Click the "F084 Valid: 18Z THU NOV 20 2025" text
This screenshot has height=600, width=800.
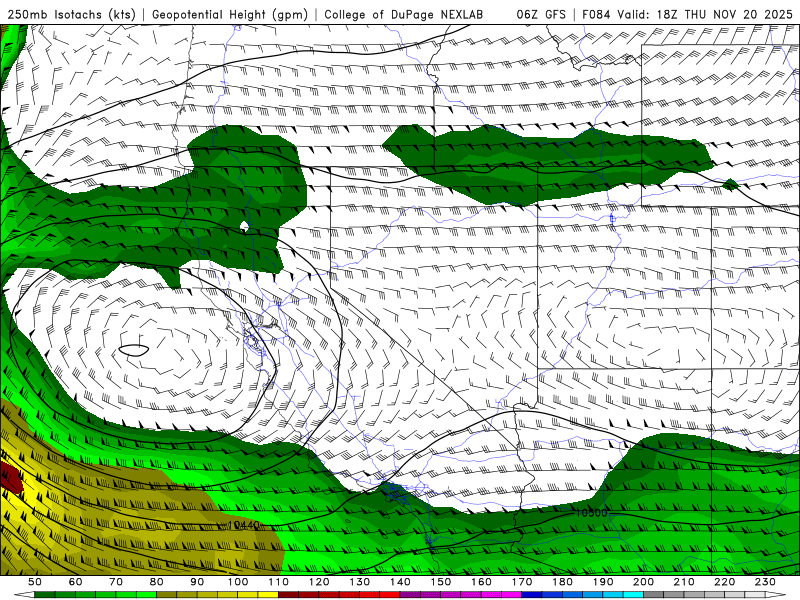coord(688,14)
